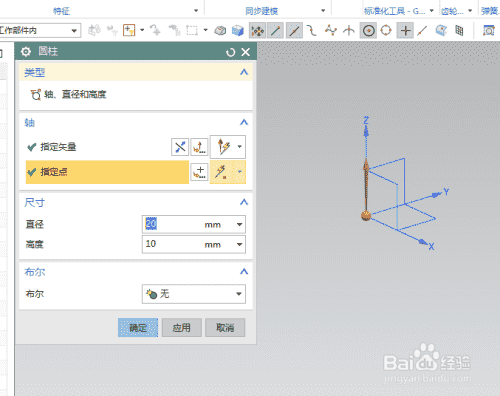Click the 标准化工具 group label
Image resolution: width=500 pixels, height=396 pixels.
tap(394, 11)
